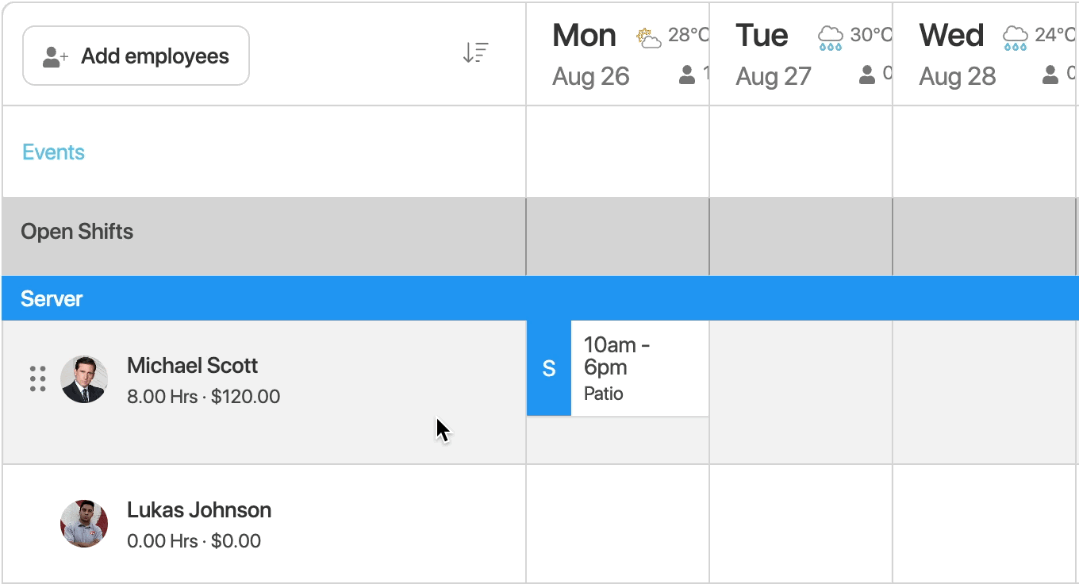Click the headcount icon under Aug 26
This screenshot has width=1080, height=584.
[x=689, y=73]
